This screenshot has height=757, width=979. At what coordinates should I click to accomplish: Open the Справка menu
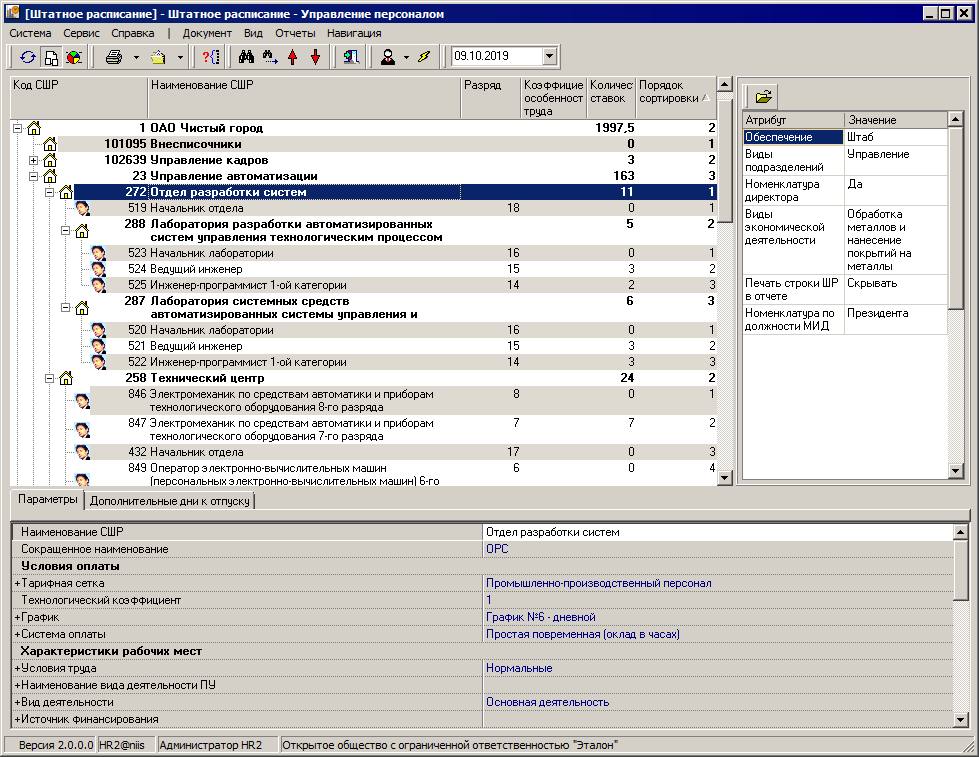click(132, 33)
